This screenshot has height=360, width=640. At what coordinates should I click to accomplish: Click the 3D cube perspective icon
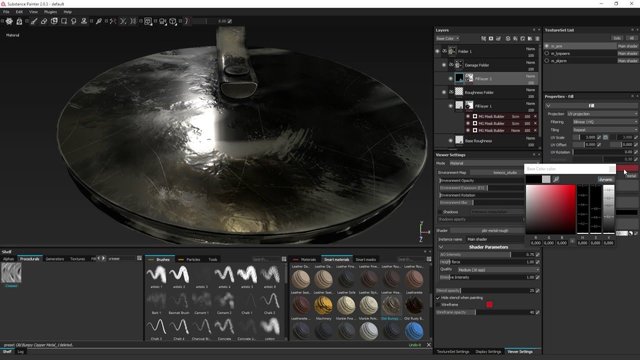tap(173, 21)
